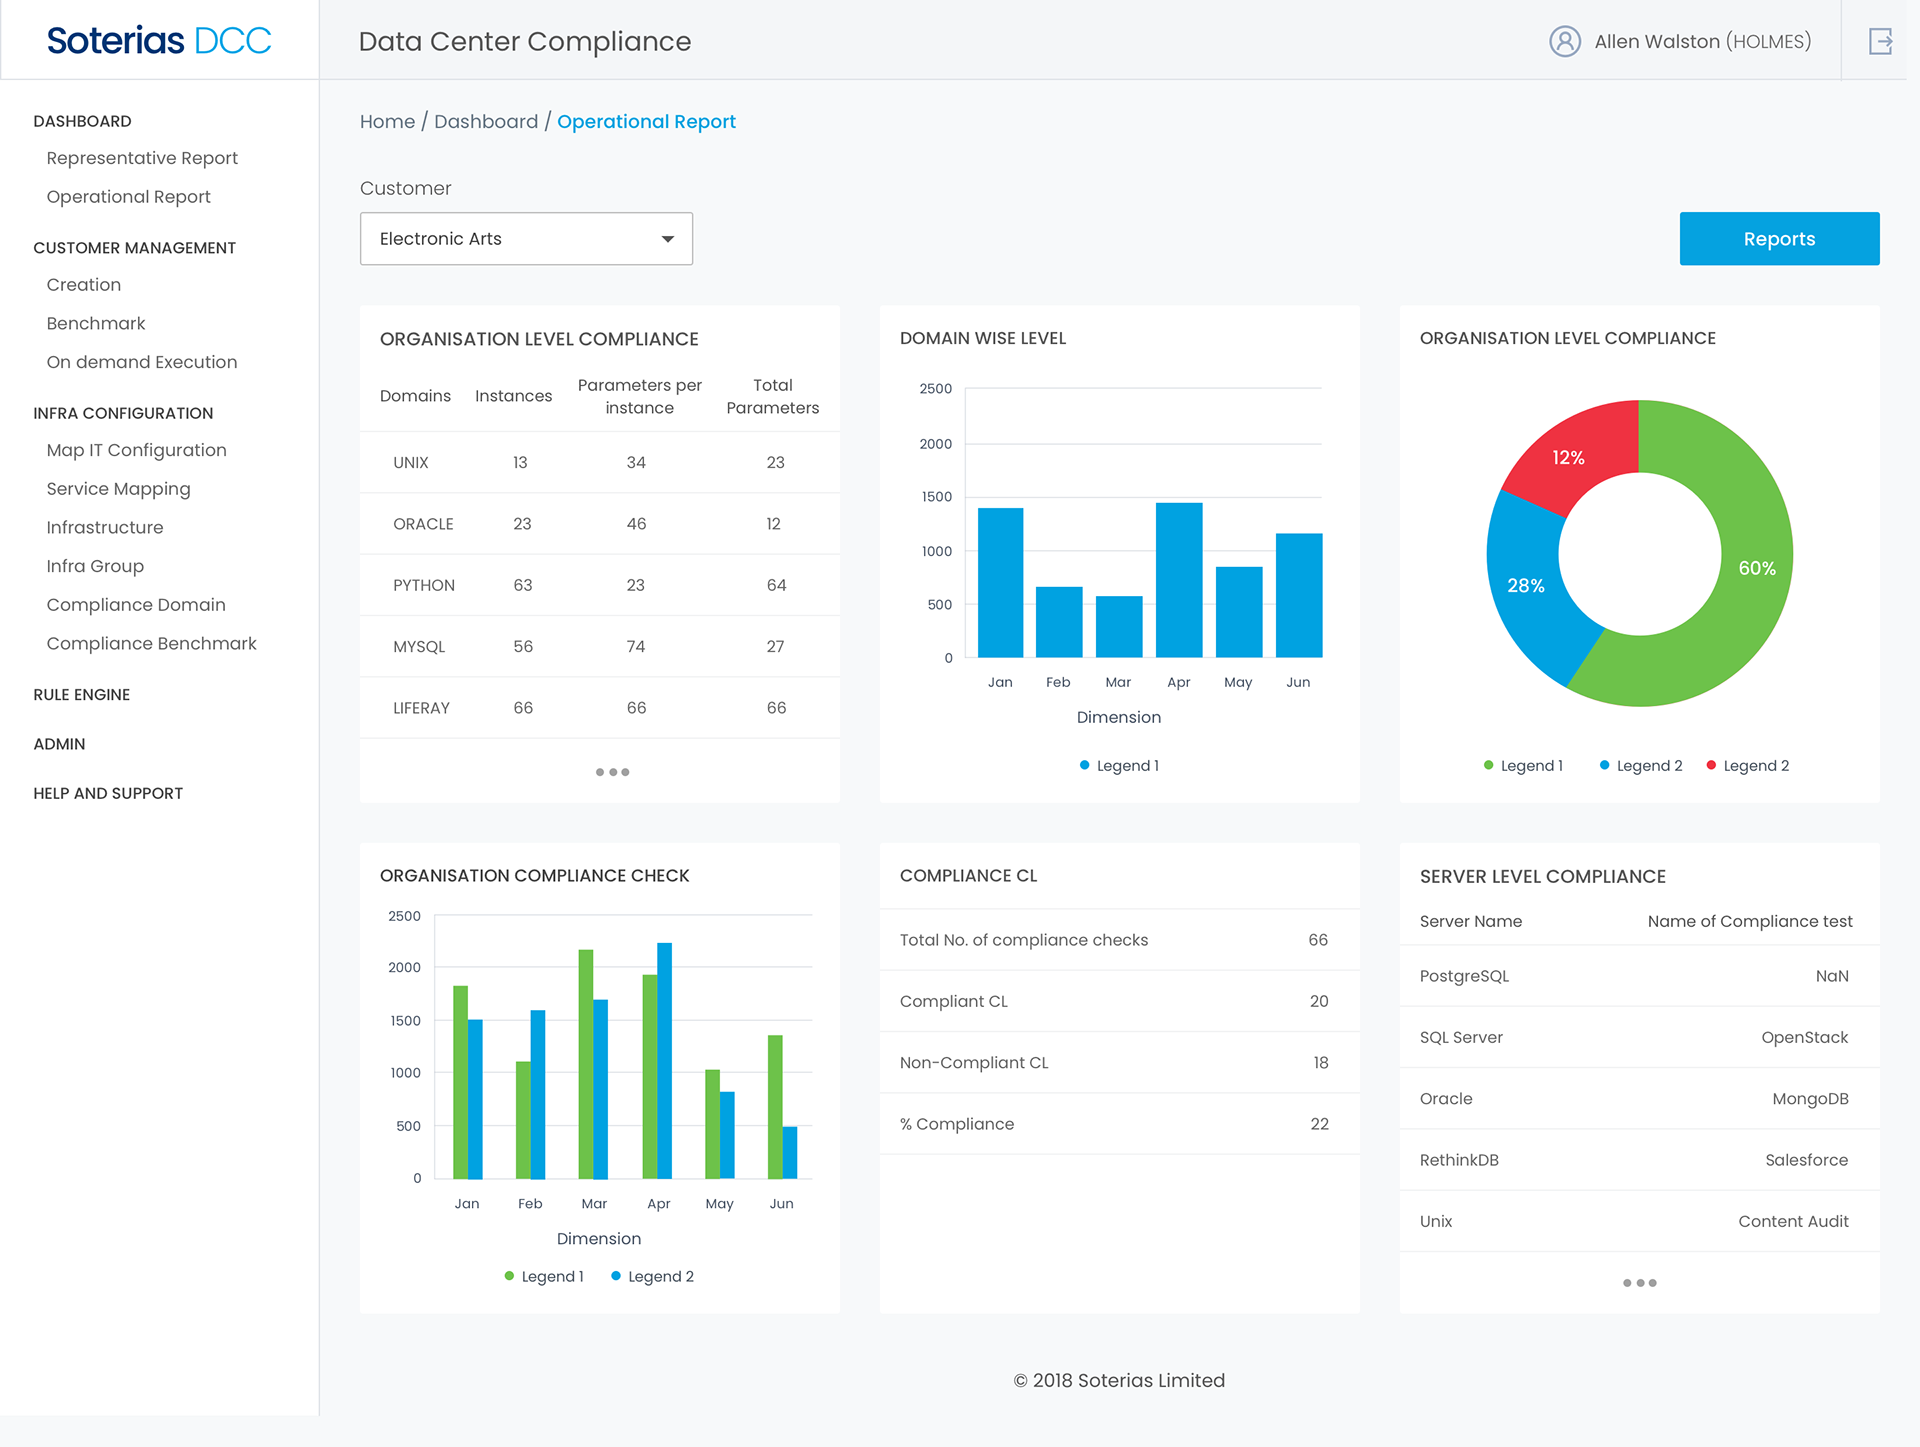Expand the Rule Engine sidebar section
This screenshot has height=1447, width=1920.
tap(82, 695)
